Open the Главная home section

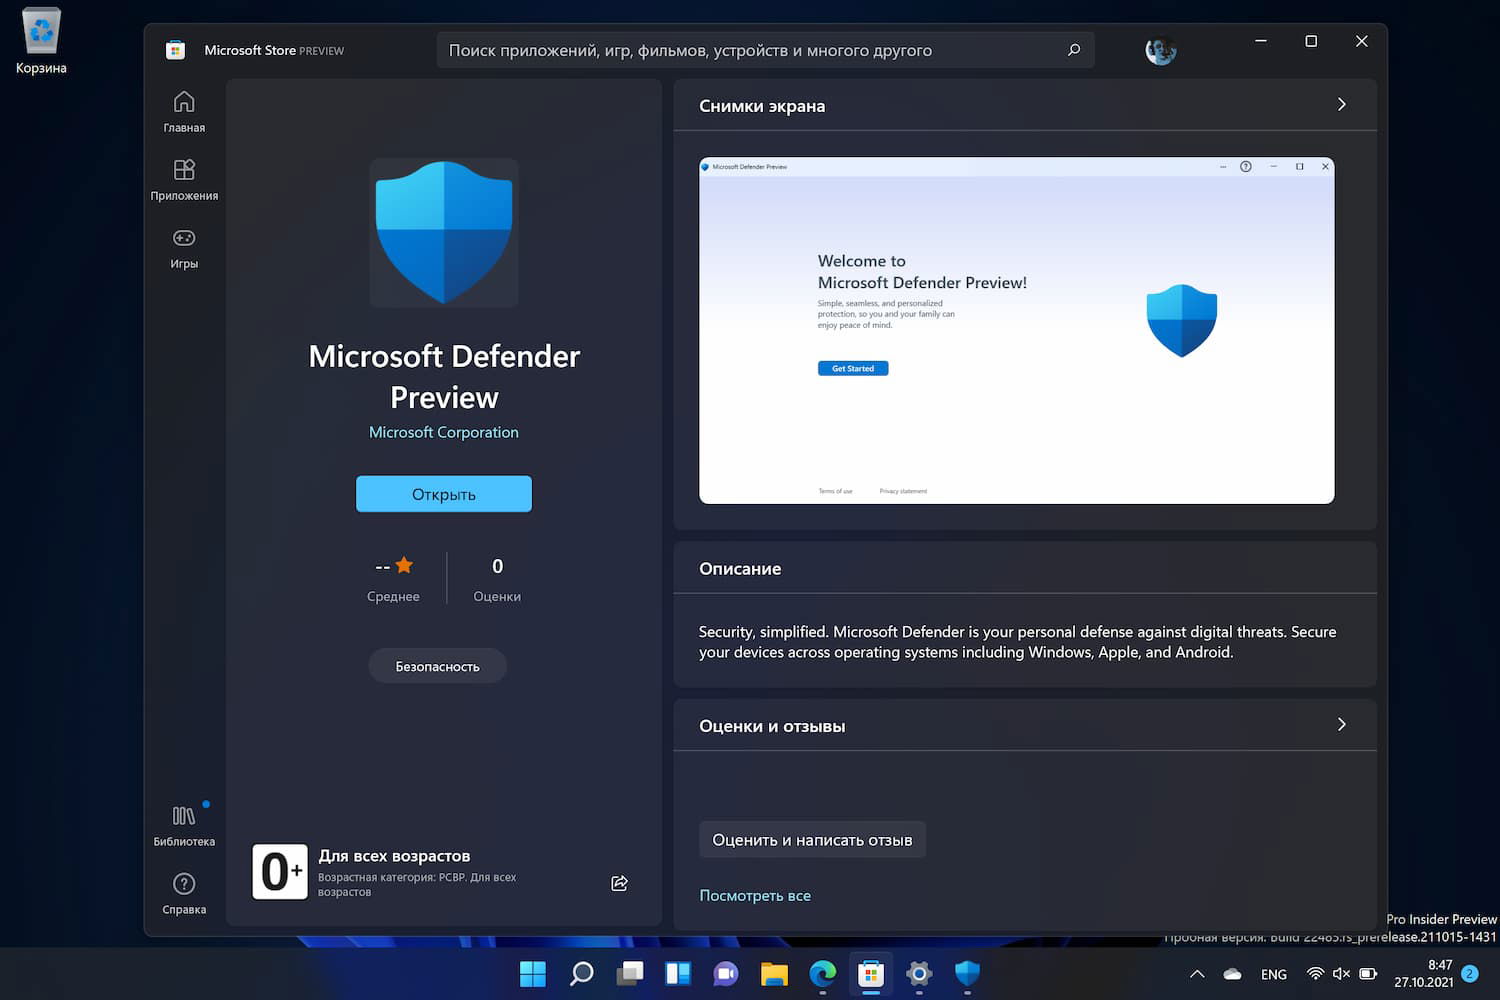pyautogui.click(x=184, y=112)
